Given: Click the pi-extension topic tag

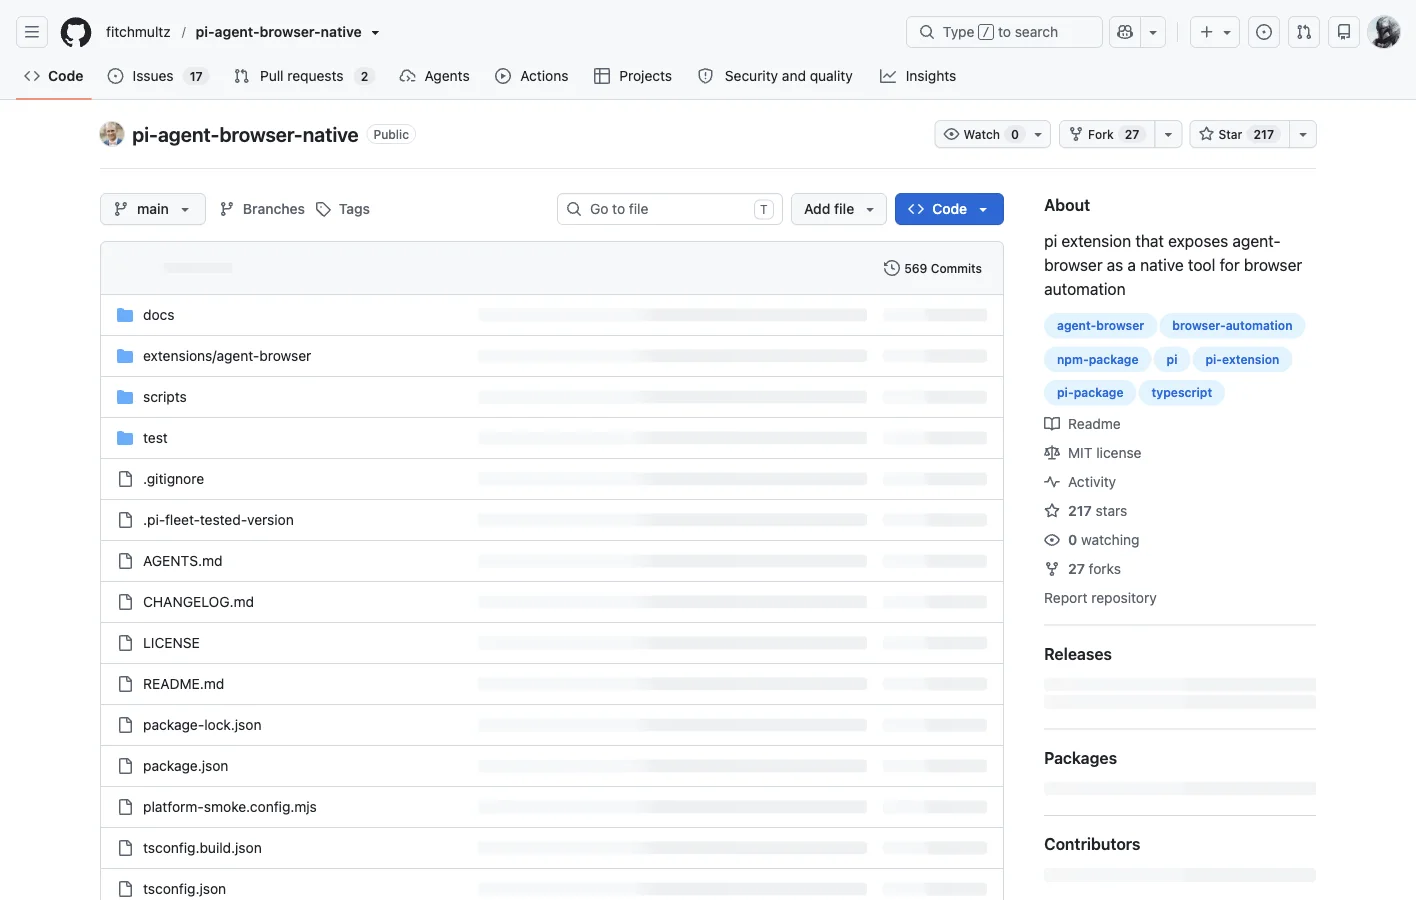Looking at the screenshot, I should coord(1242,360).
